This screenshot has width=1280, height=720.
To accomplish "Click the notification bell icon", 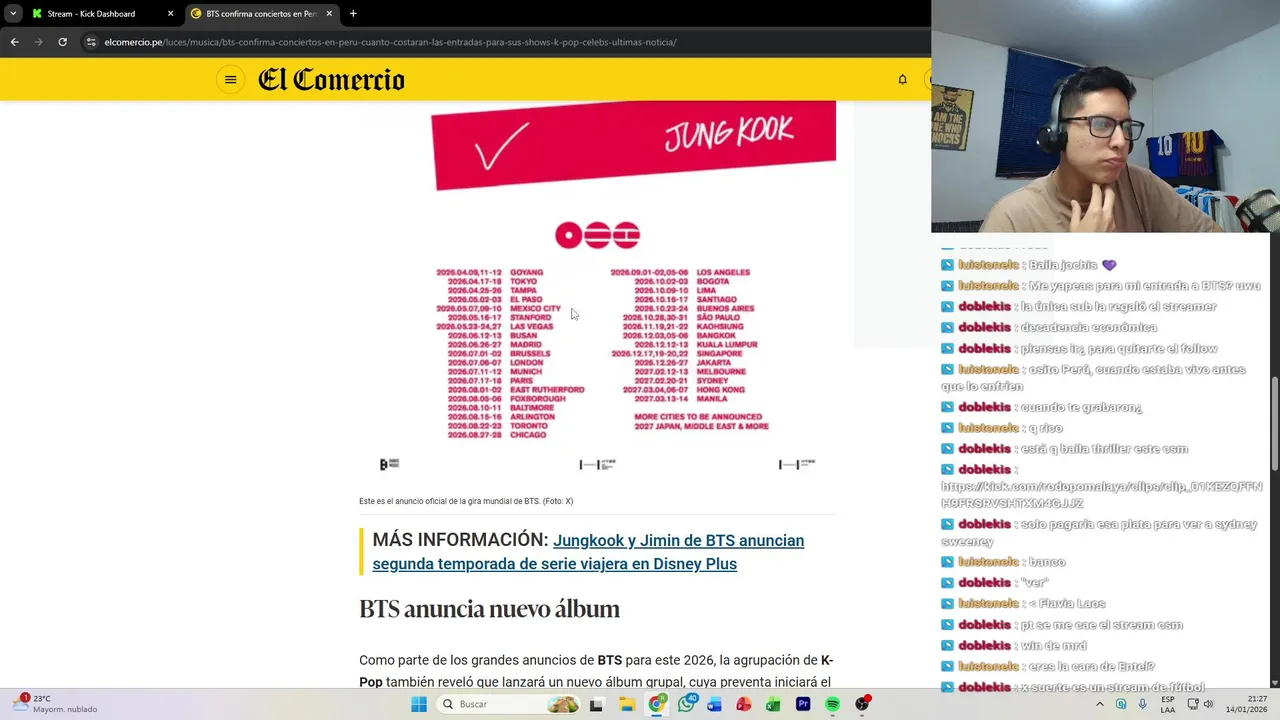I will coord(902,80).
